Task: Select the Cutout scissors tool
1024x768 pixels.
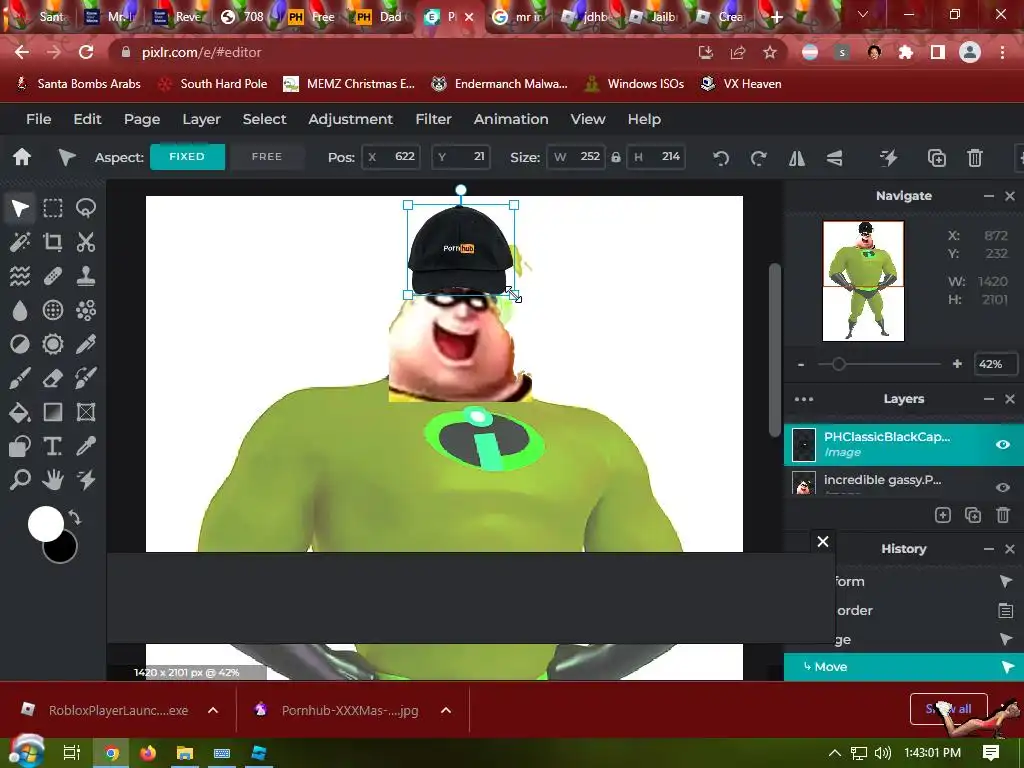Action: coord(86,242)
